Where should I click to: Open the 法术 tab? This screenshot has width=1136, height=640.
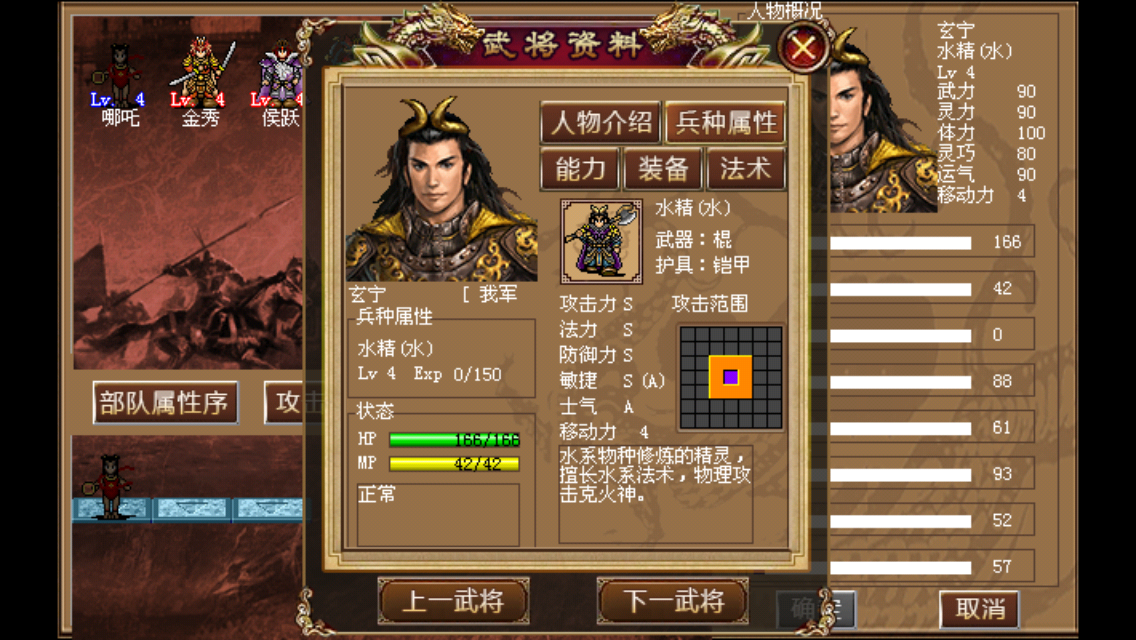pos(746,169)
